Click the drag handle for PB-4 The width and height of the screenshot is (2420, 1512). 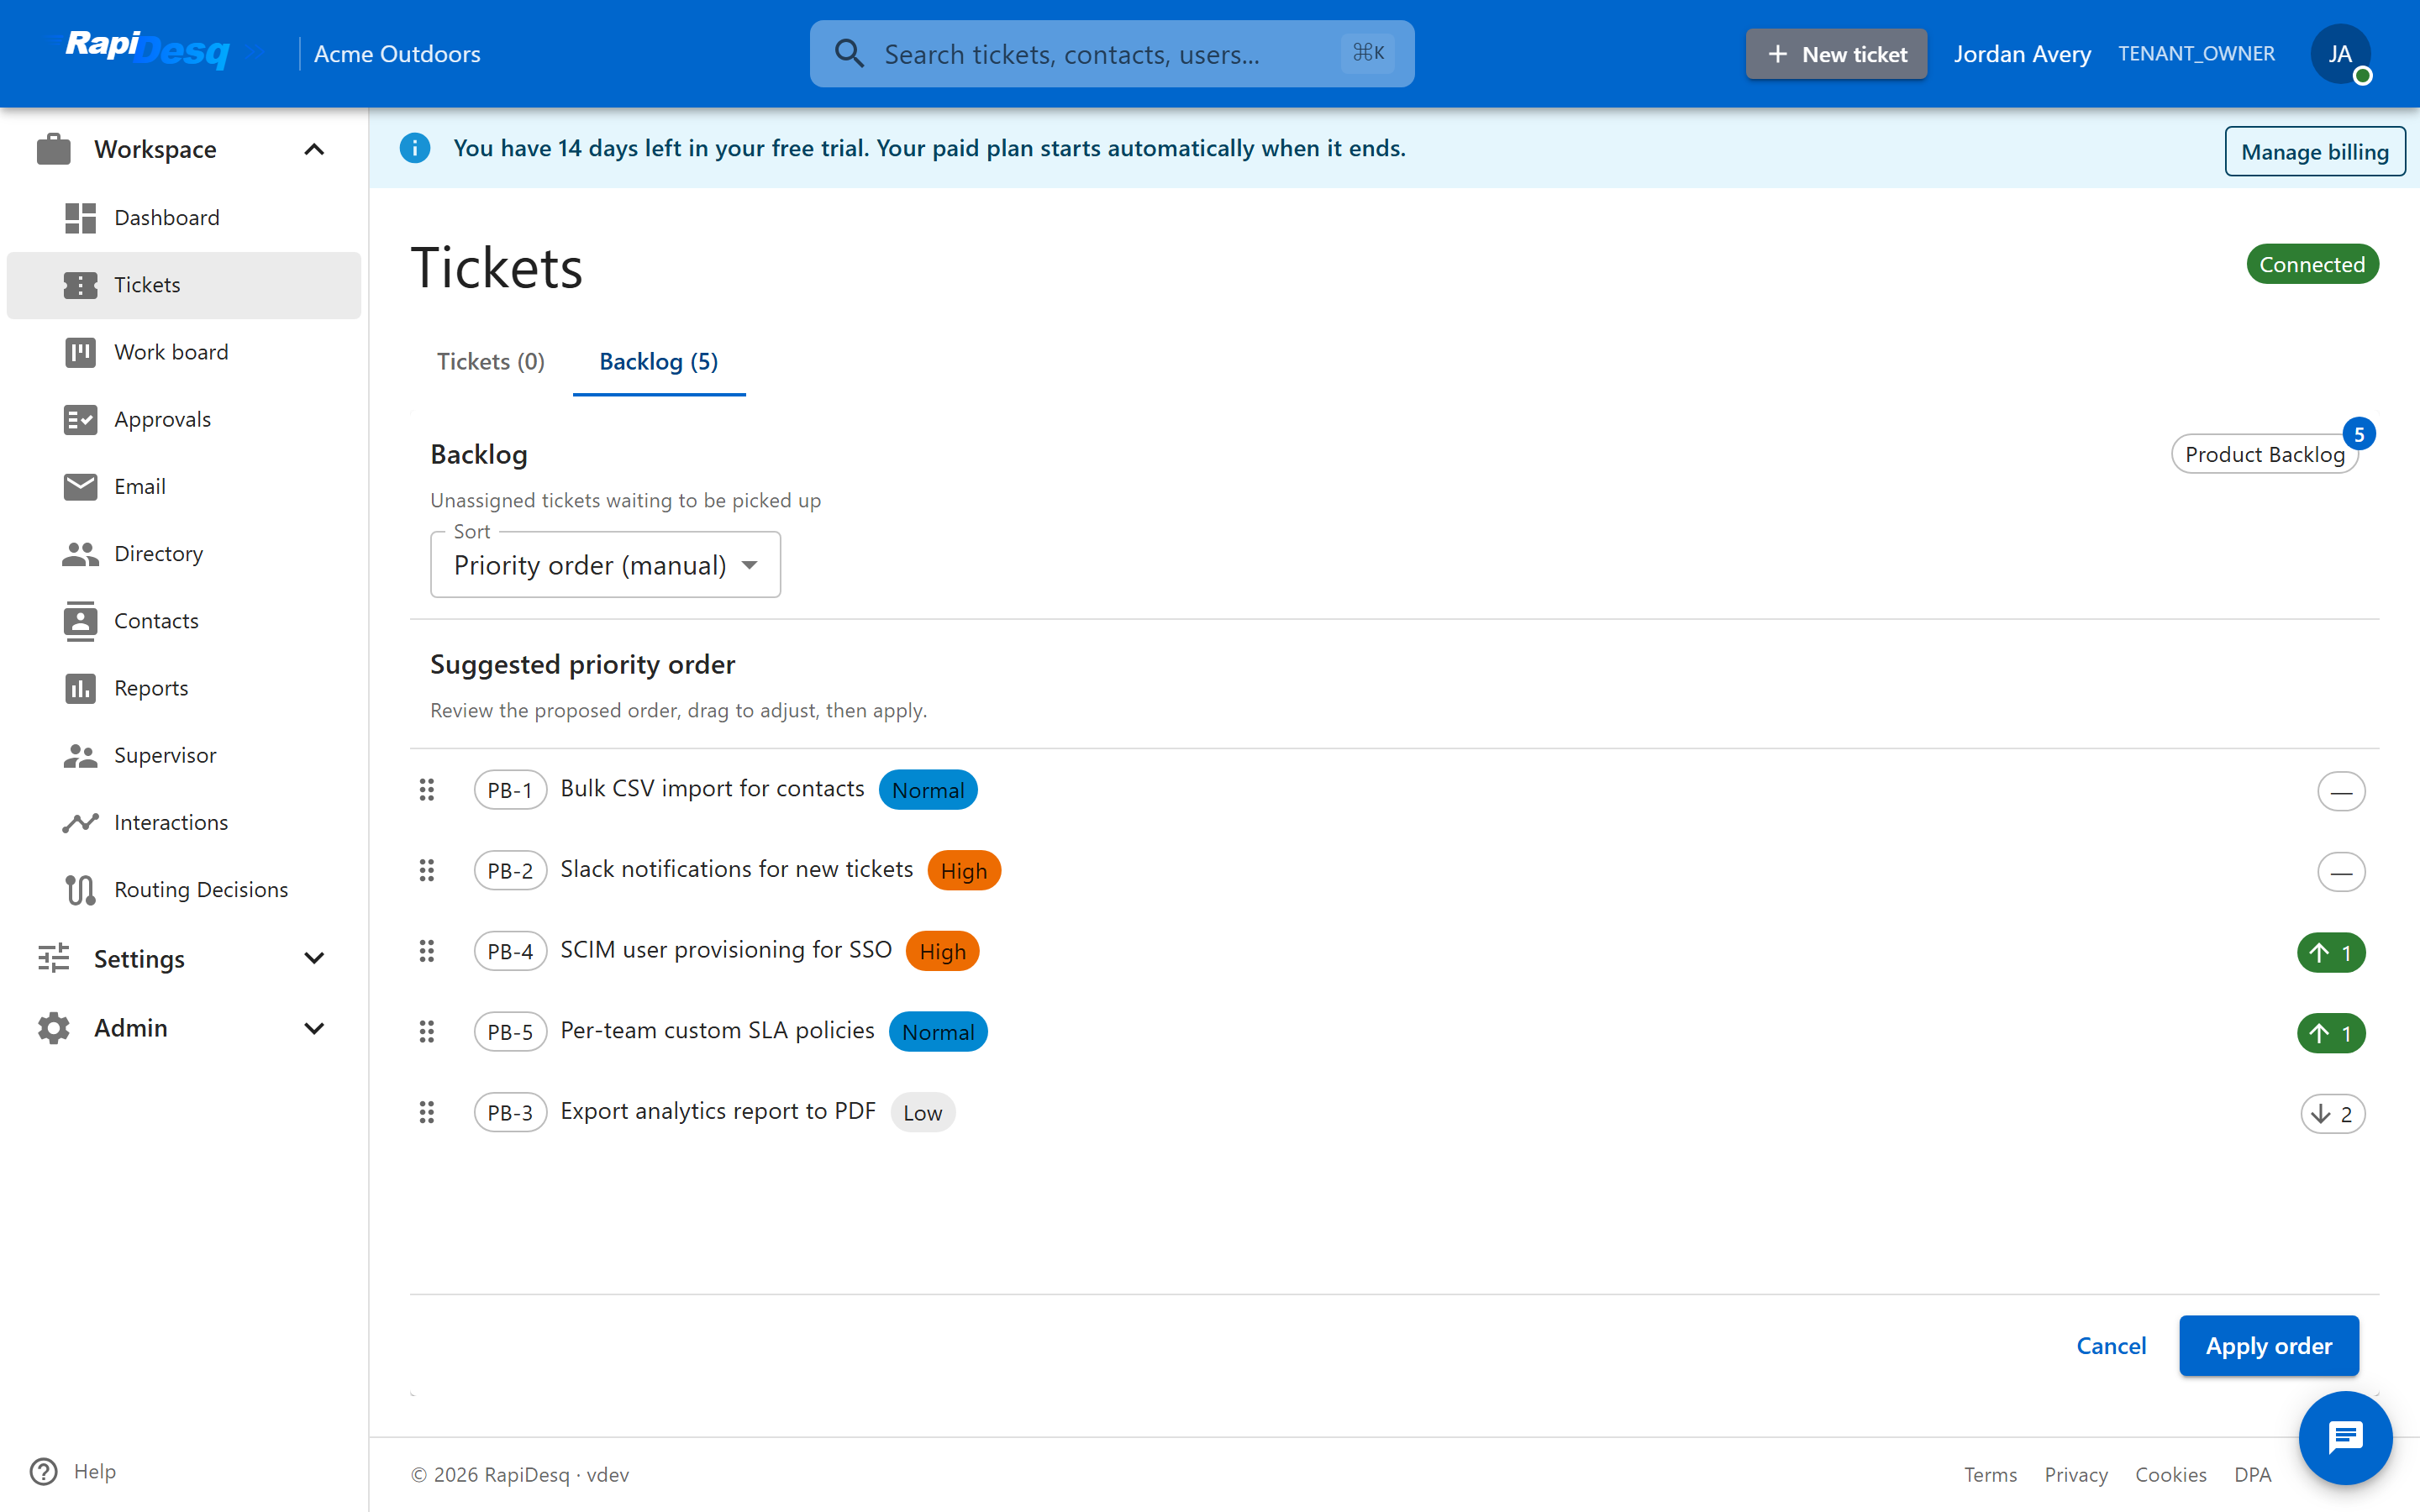(427, 951)
